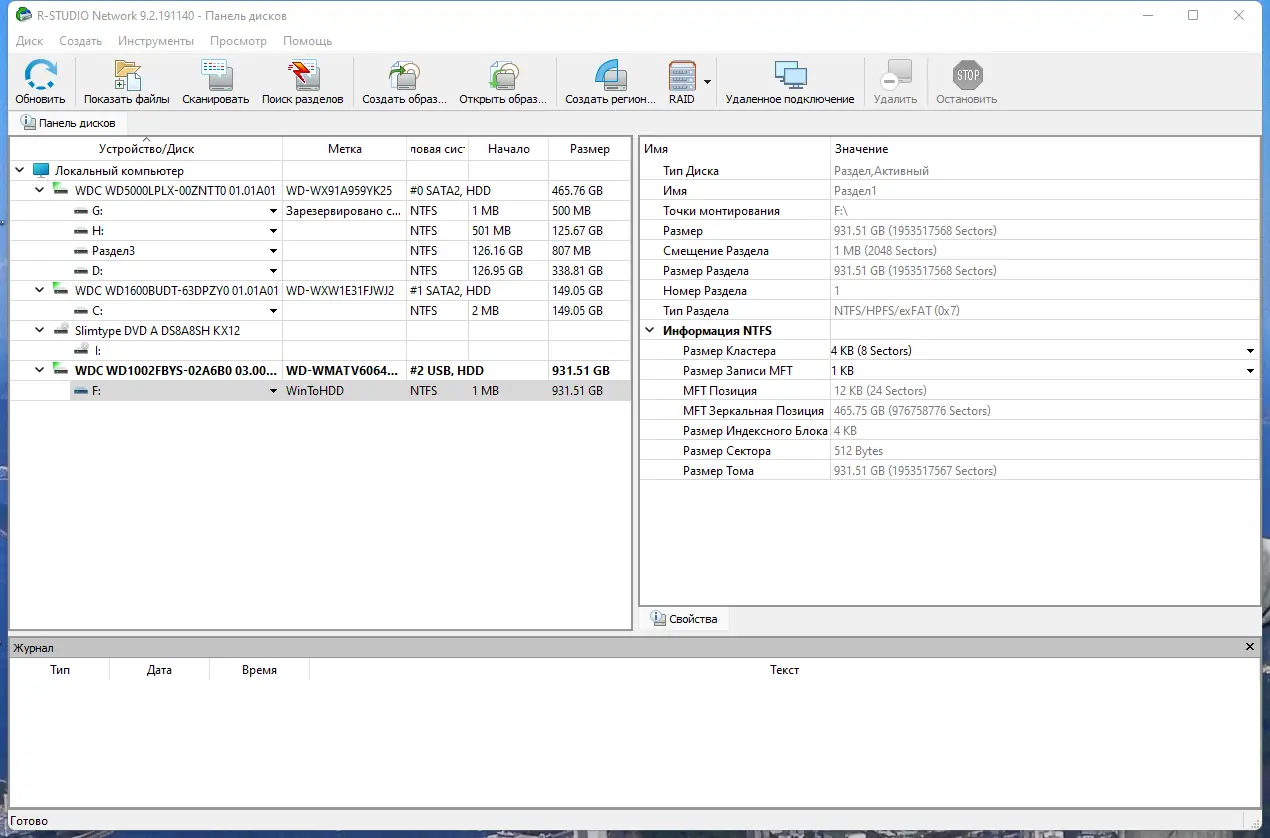This screenshot has width=1270, height=838.
Task: Open the dropdown arrow on G: row
Action: [273, 211]
